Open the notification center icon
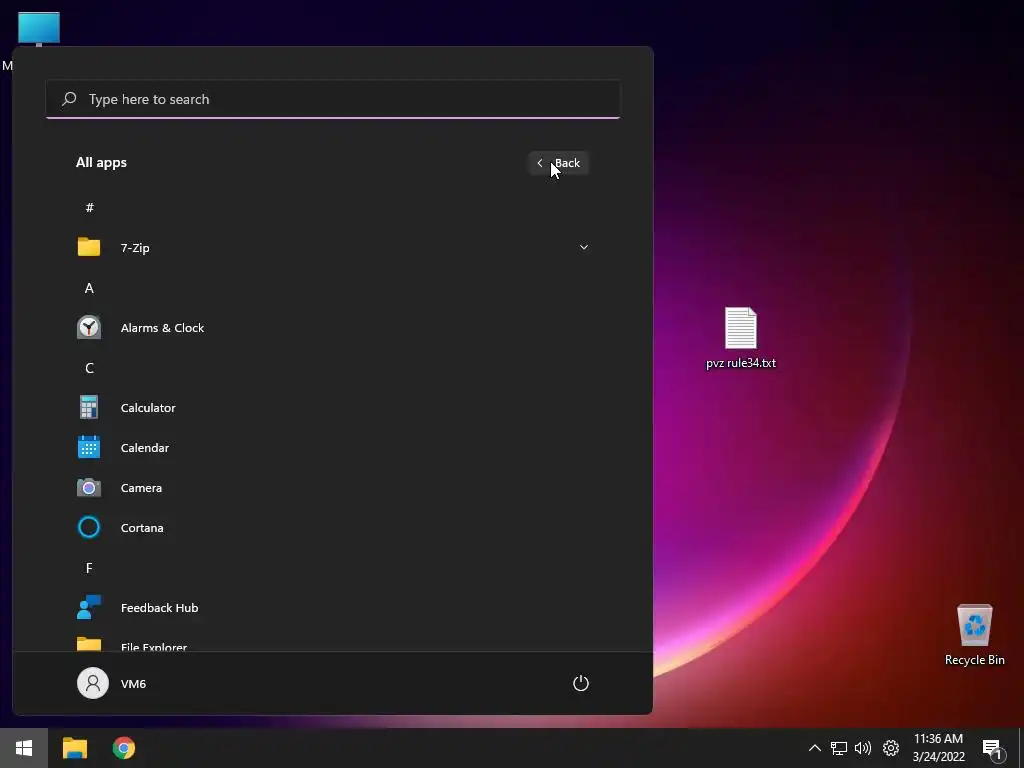This screenshot has width=1024, height=768. click(x=993, y=750)
